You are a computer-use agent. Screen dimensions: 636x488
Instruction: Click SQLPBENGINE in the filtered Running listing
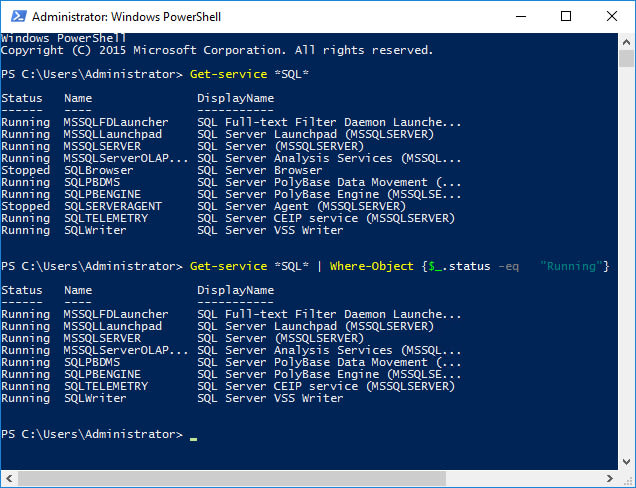coord(102,374)
